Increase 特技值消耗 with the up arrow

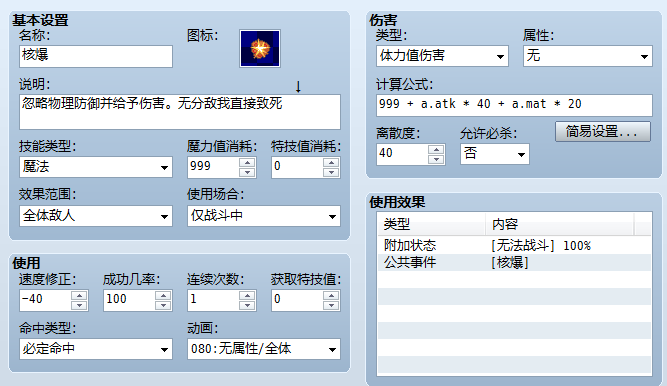[331, 162]
